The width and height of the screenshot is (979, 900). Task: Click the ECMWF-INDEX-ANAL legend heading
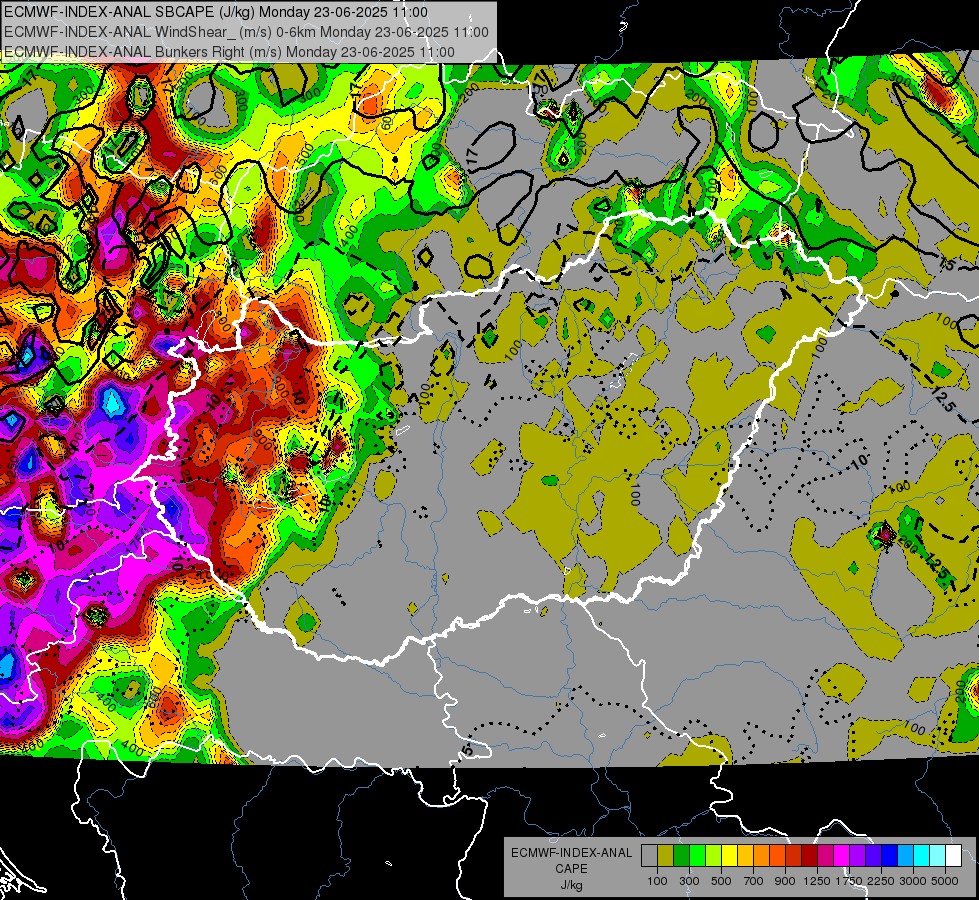coord(572,853)
